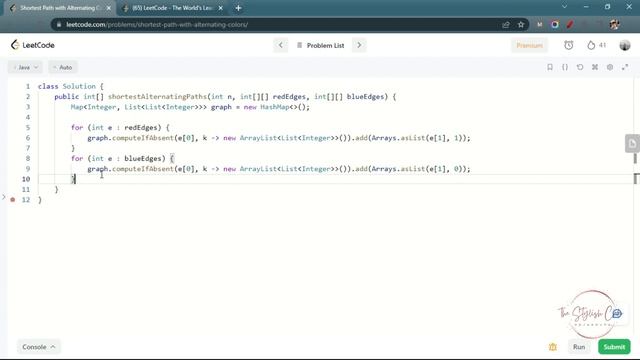
Task: Open a new browser tab
Action: (238, 8)
